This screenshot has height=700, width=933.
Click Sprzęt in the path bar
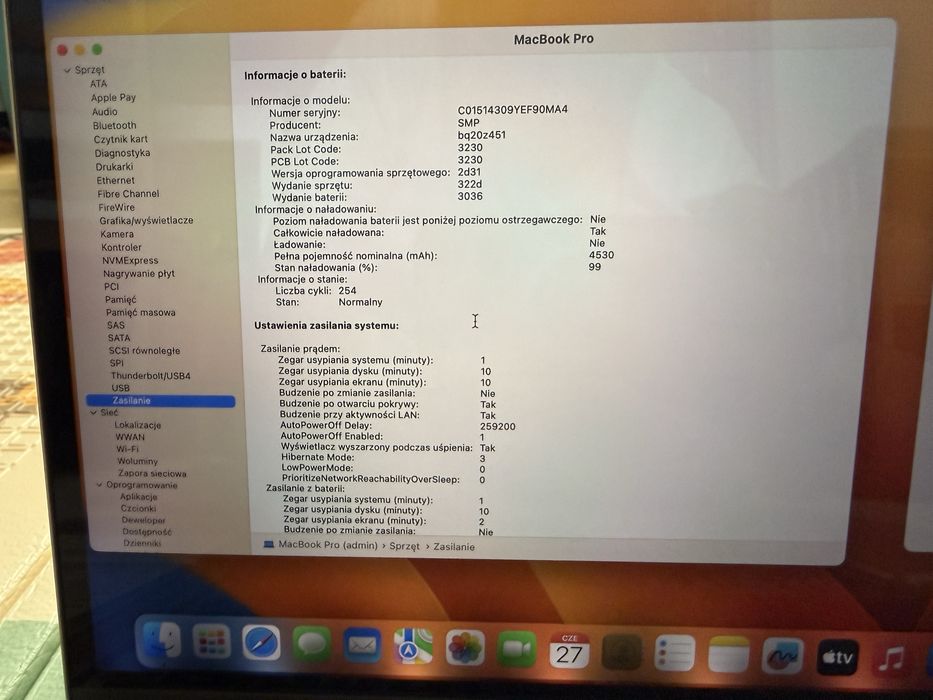pyautogui.click(x=405, y=546)
